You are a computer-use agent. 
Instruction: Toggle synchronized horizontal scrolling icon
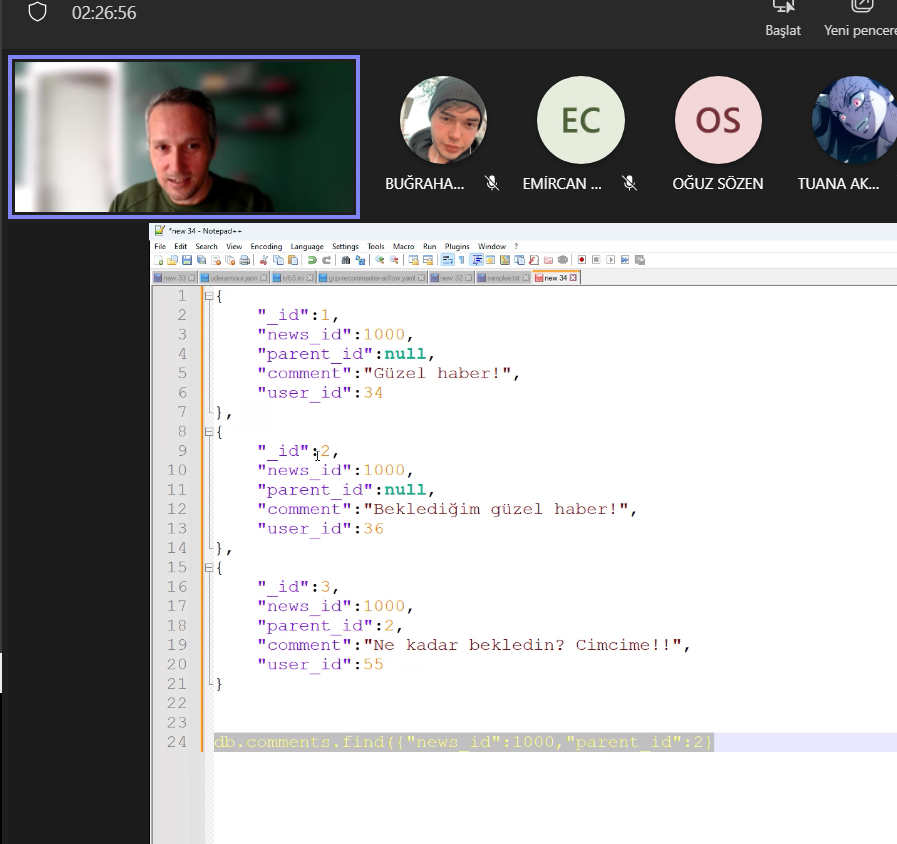(x=428, y=260)
